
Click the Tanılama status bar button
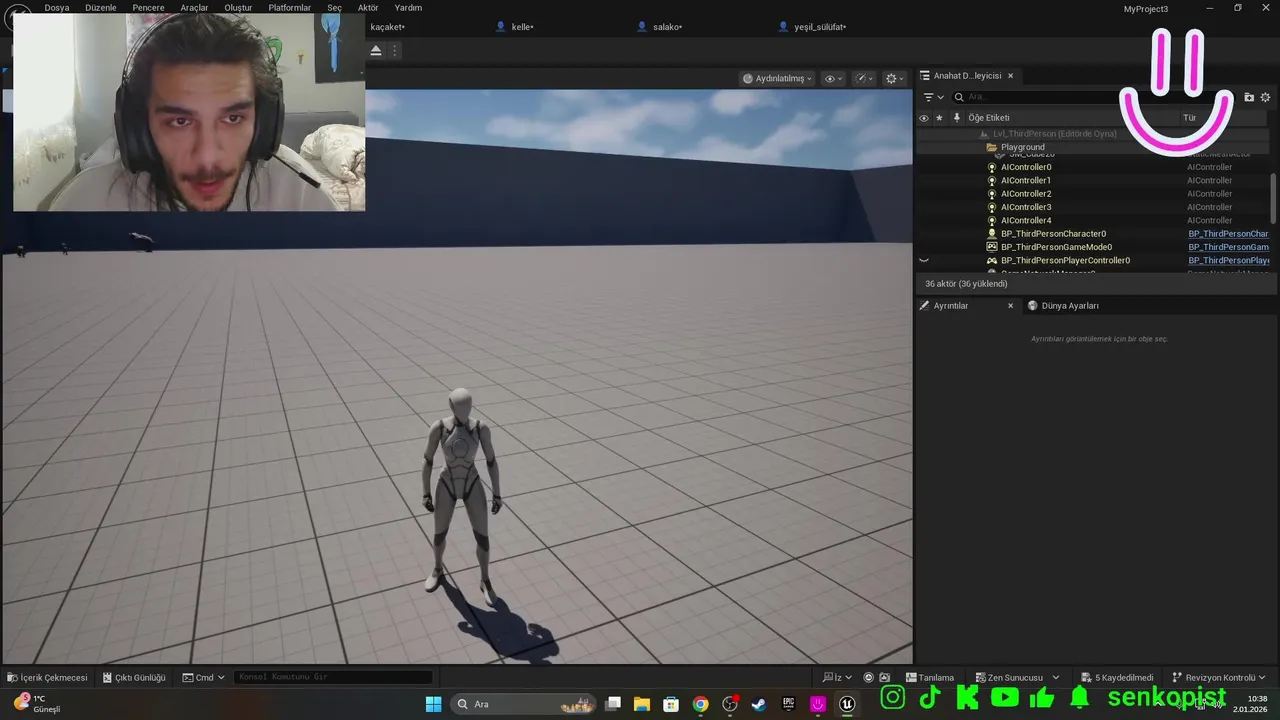(930, 677)
